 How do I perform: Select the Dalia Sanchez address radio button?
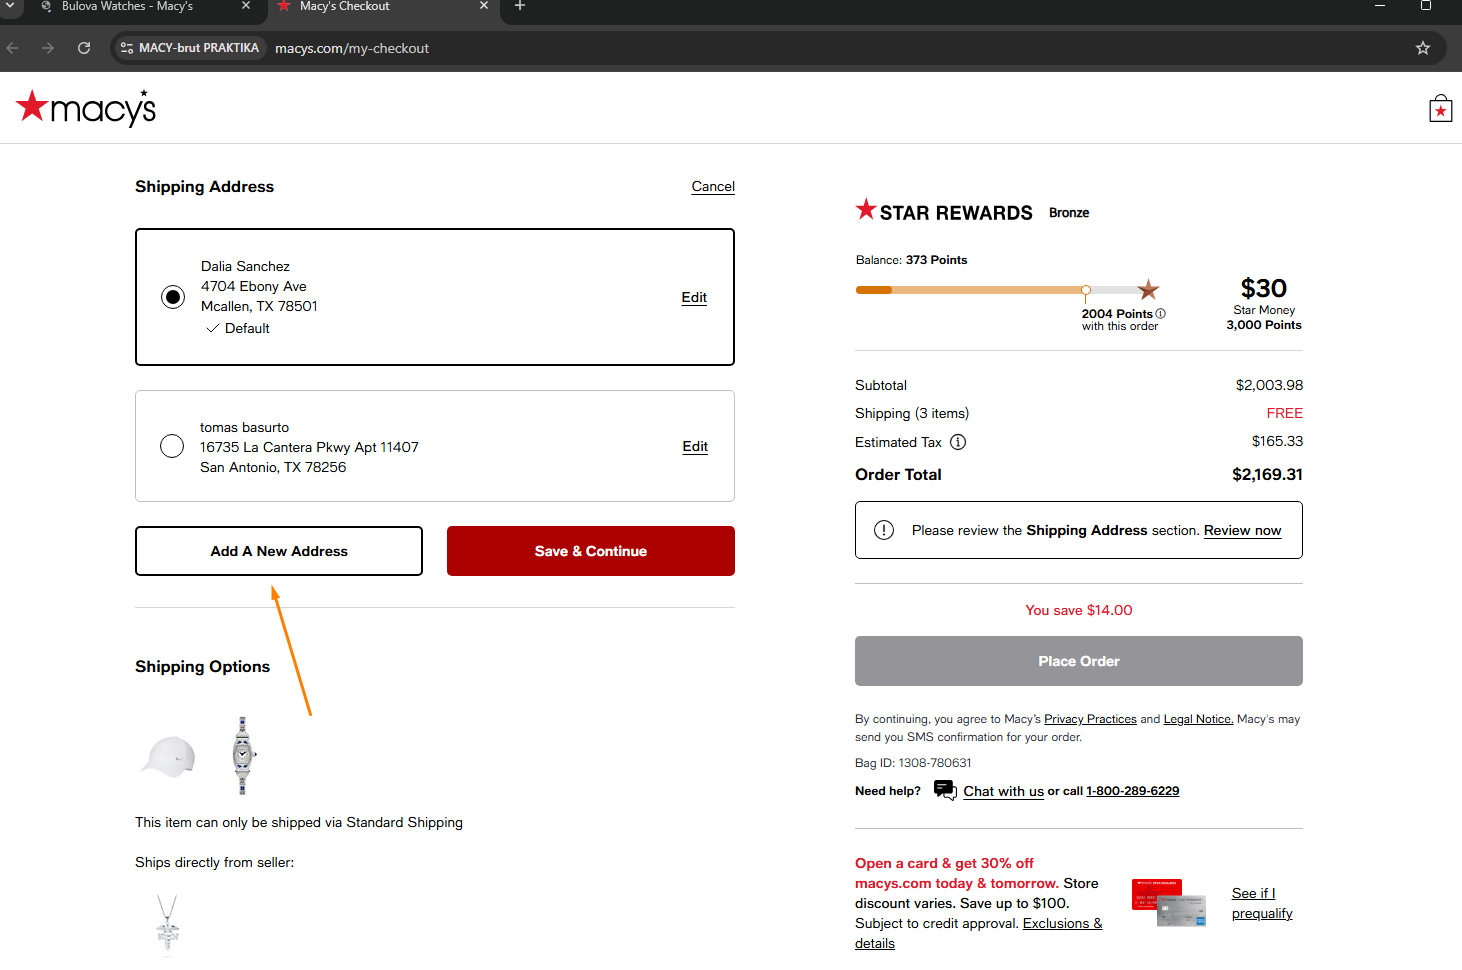173,297
